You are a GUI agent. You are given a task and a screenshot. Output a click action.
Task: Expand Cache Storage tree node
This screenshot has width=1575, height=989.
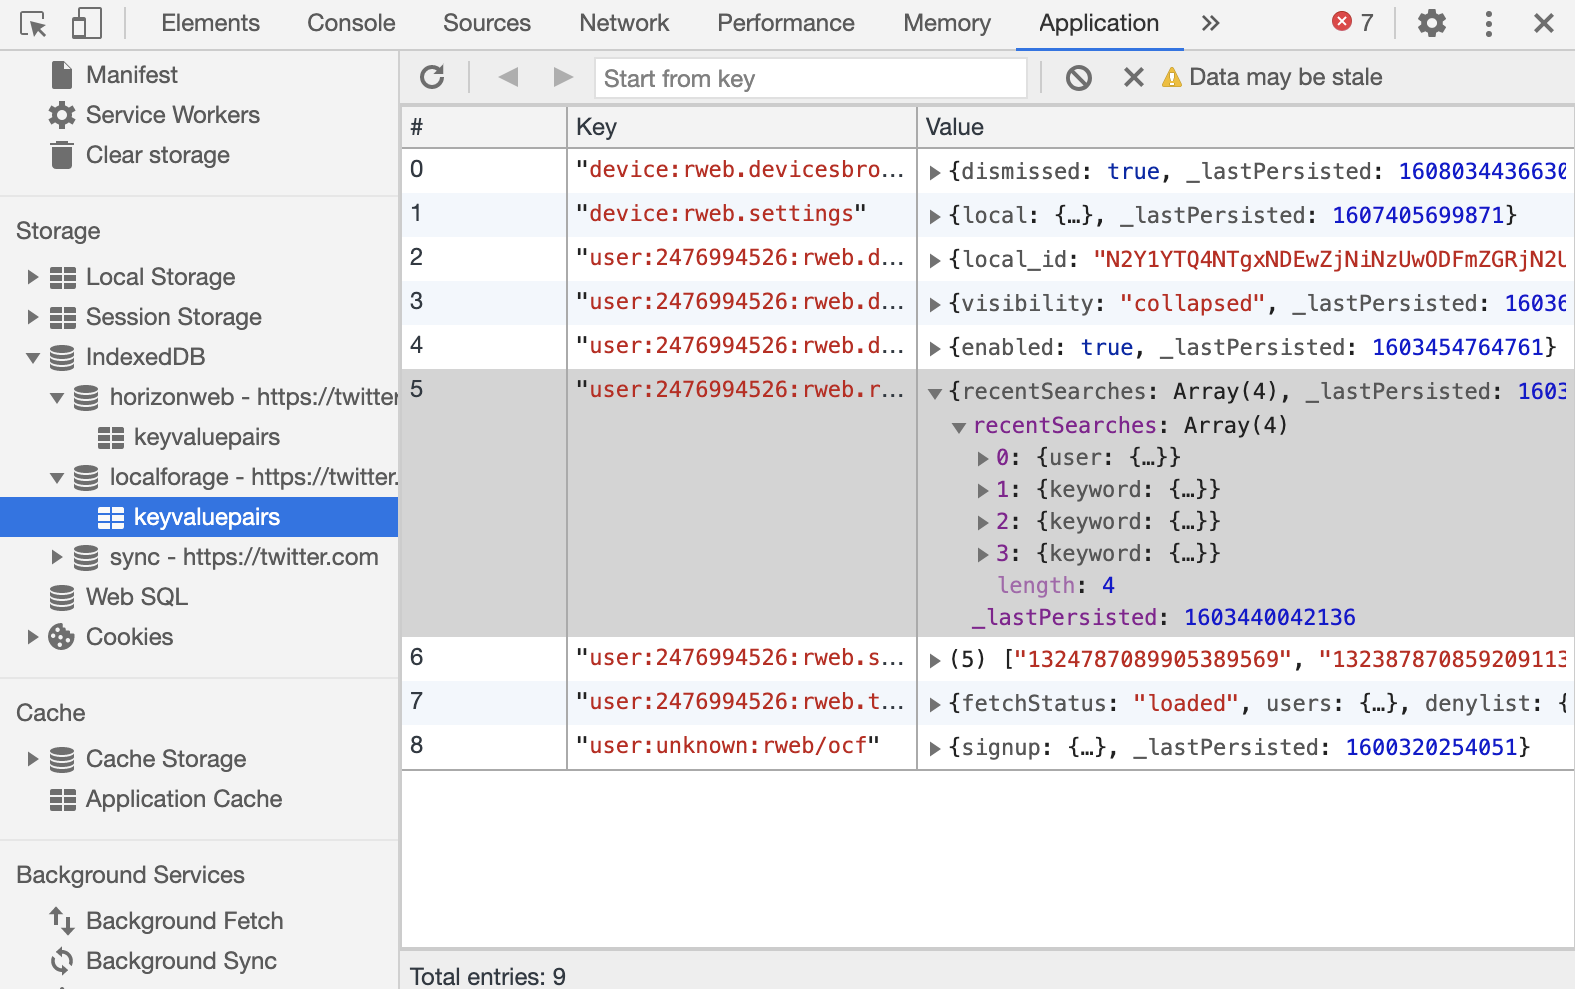coord(32,759)
